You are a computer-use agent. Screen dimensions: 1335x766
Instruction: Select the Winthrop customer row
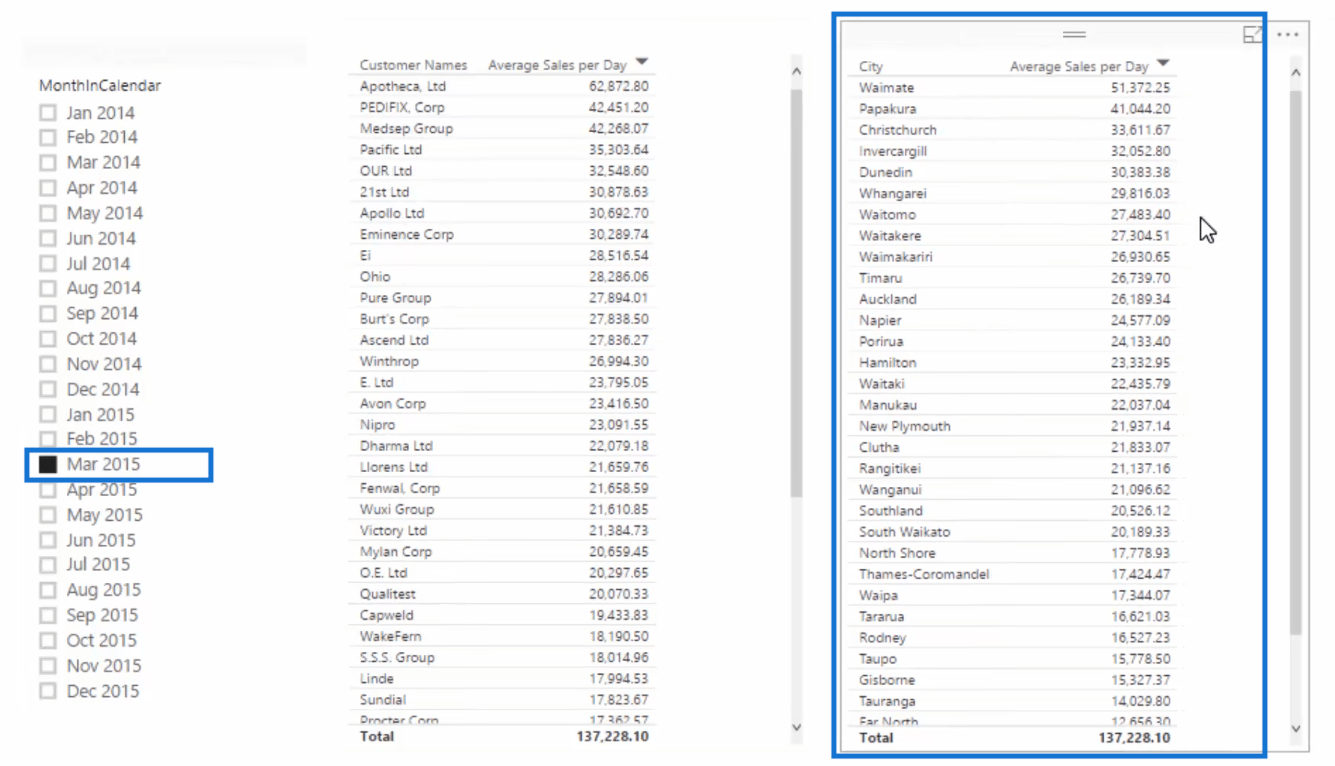(504, 362)
